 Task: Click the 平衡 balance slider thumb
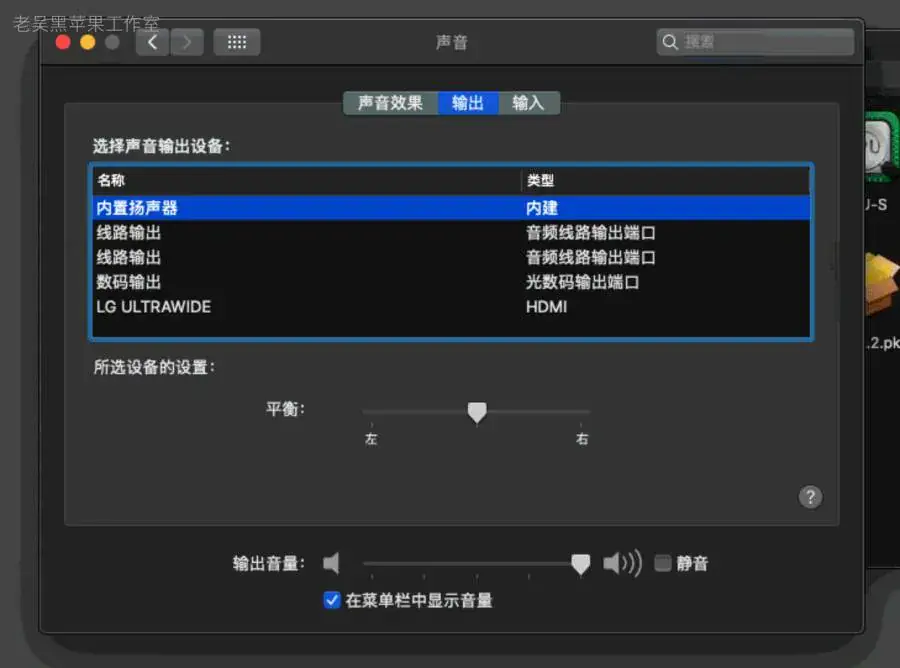[x=477, y=413]
